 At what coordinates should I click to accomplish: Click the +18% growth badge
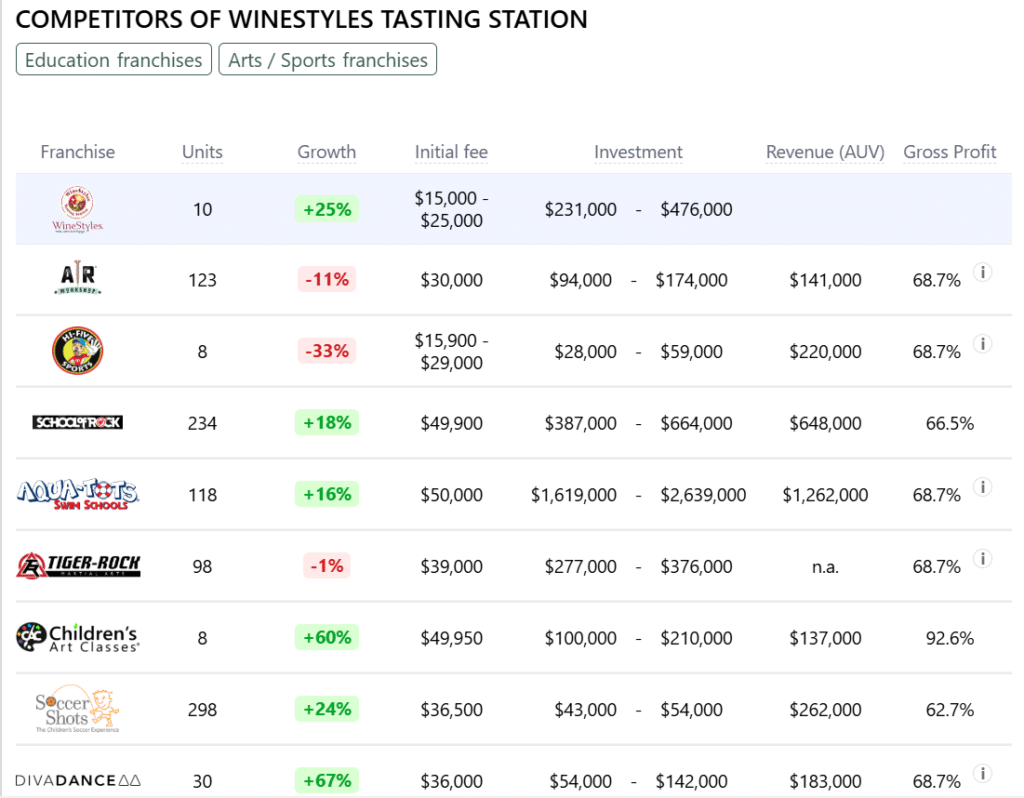point(327,423)
